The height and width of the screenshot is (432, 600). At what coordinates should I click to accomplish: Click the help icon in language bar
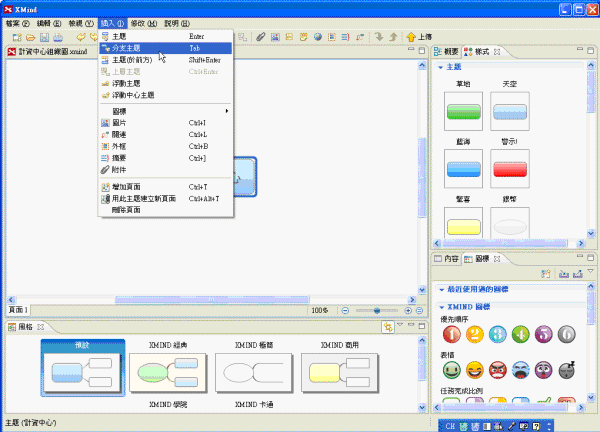coord(536,426)
